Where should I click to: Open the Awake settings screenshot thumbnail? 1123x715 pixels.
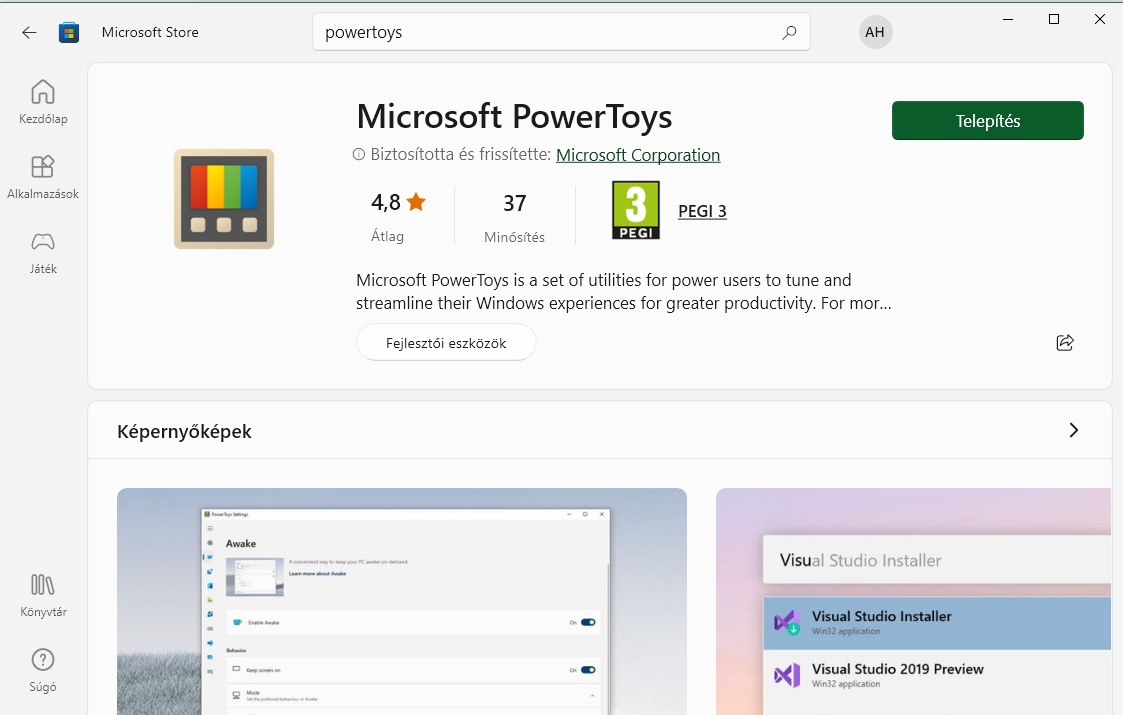pos(402,601)
